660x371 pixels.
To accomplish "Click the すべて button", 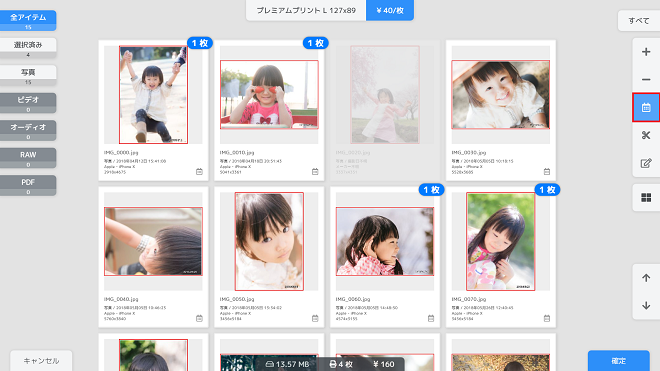I will click(639, 21).
